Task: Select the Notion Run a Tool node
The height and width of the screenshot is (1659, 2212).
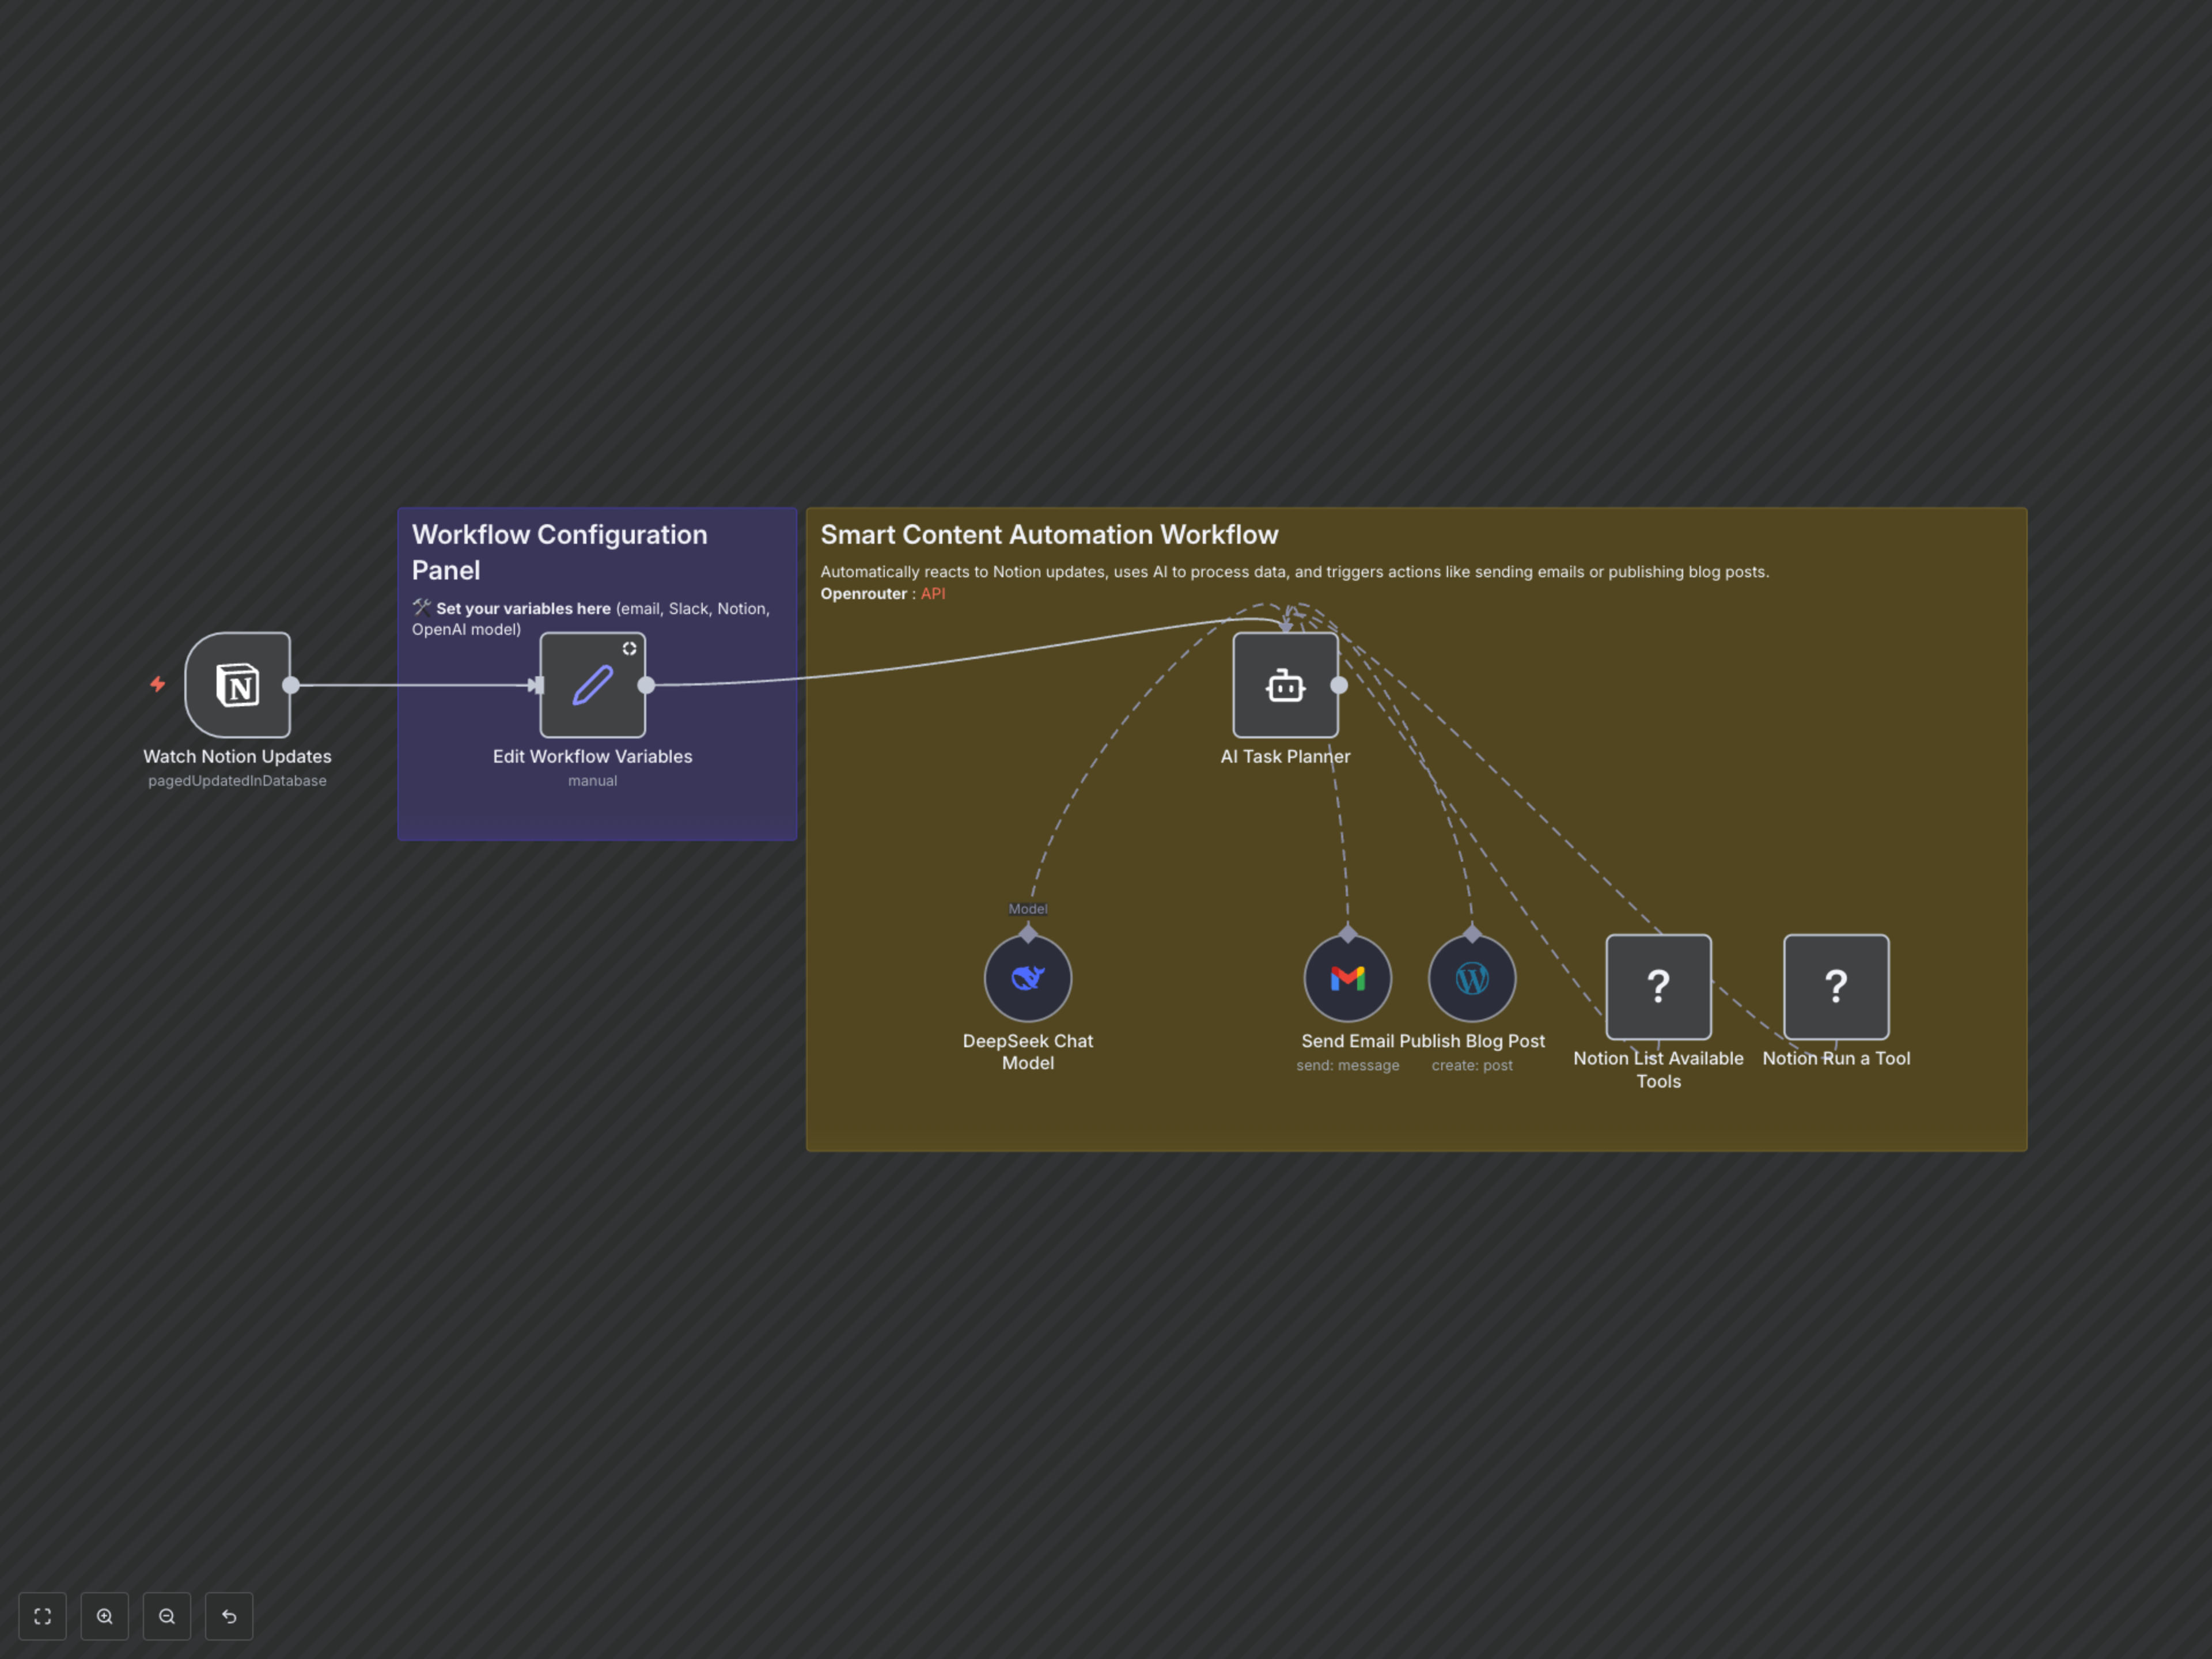Action: pyautogui.click(x=1836, y=987)
